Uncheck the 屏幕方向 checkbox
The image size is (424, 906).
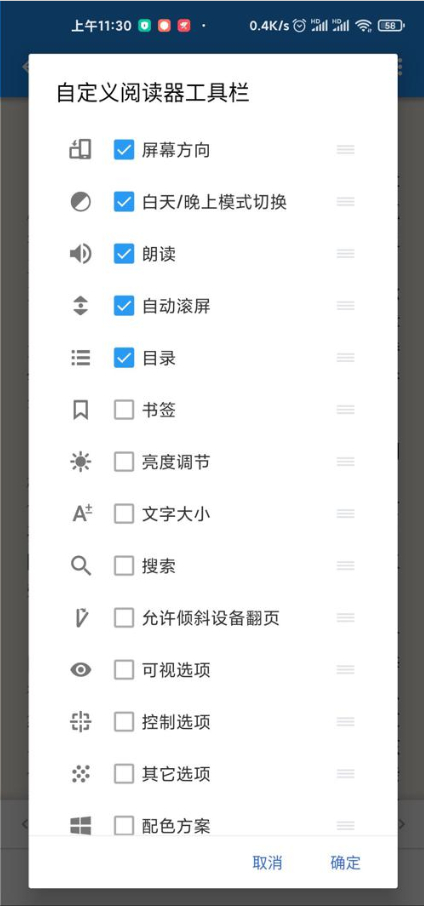point(124,150)
